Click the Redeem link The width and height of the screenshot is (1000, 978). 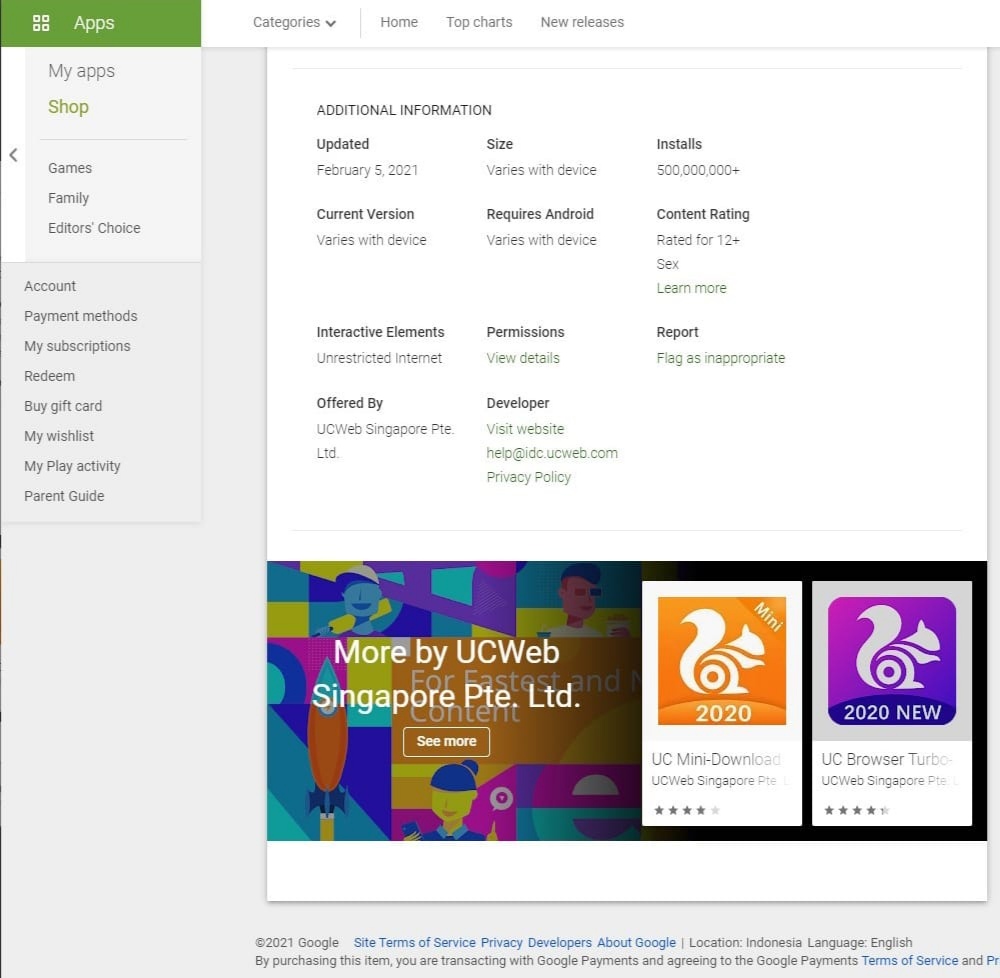(49, 376)
